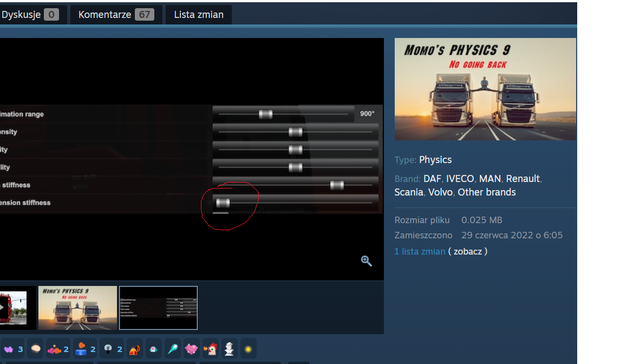Open the Momo's Physics 9 preview image
Viewport: 640px width, 364px height.
485,89
